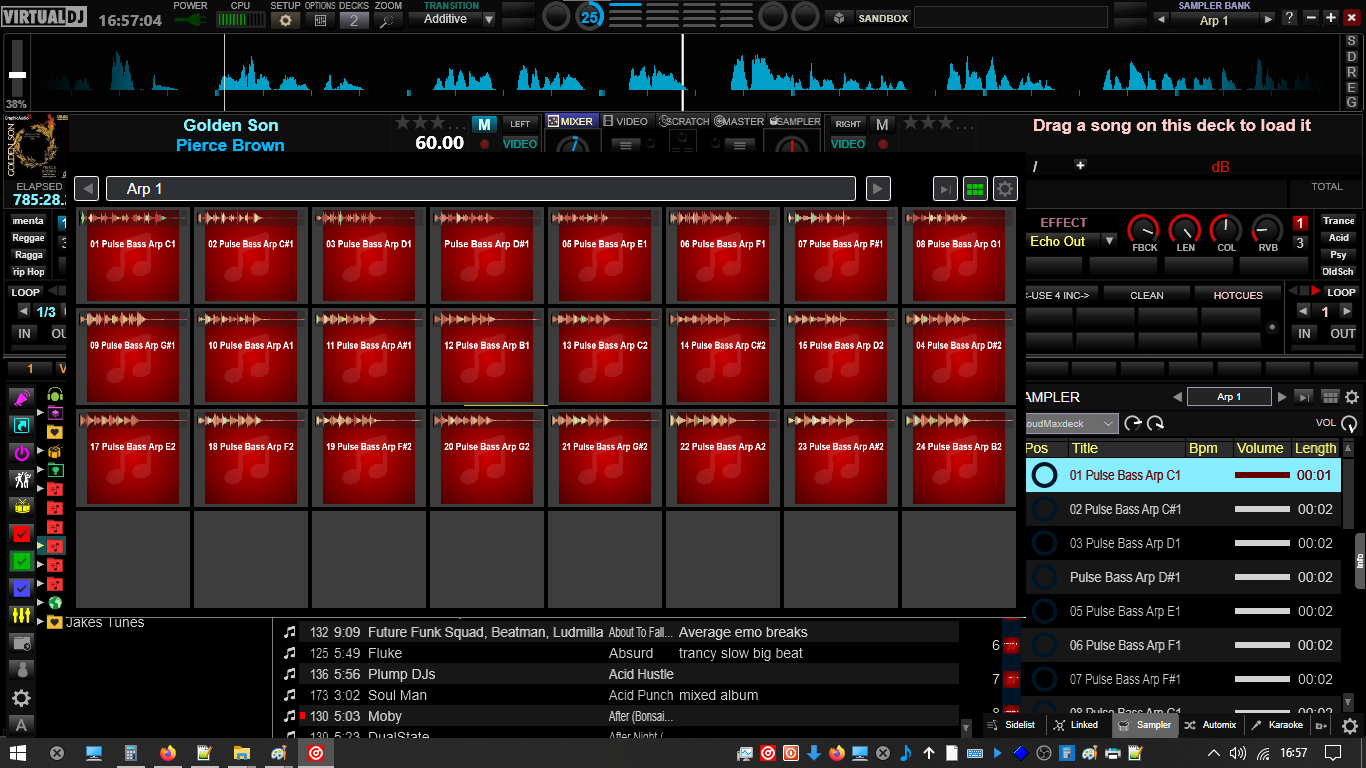Toggle LEFT video assignment button
Image resolution: width=1366 pixels, height=768 pixels.
click(520, 124)
